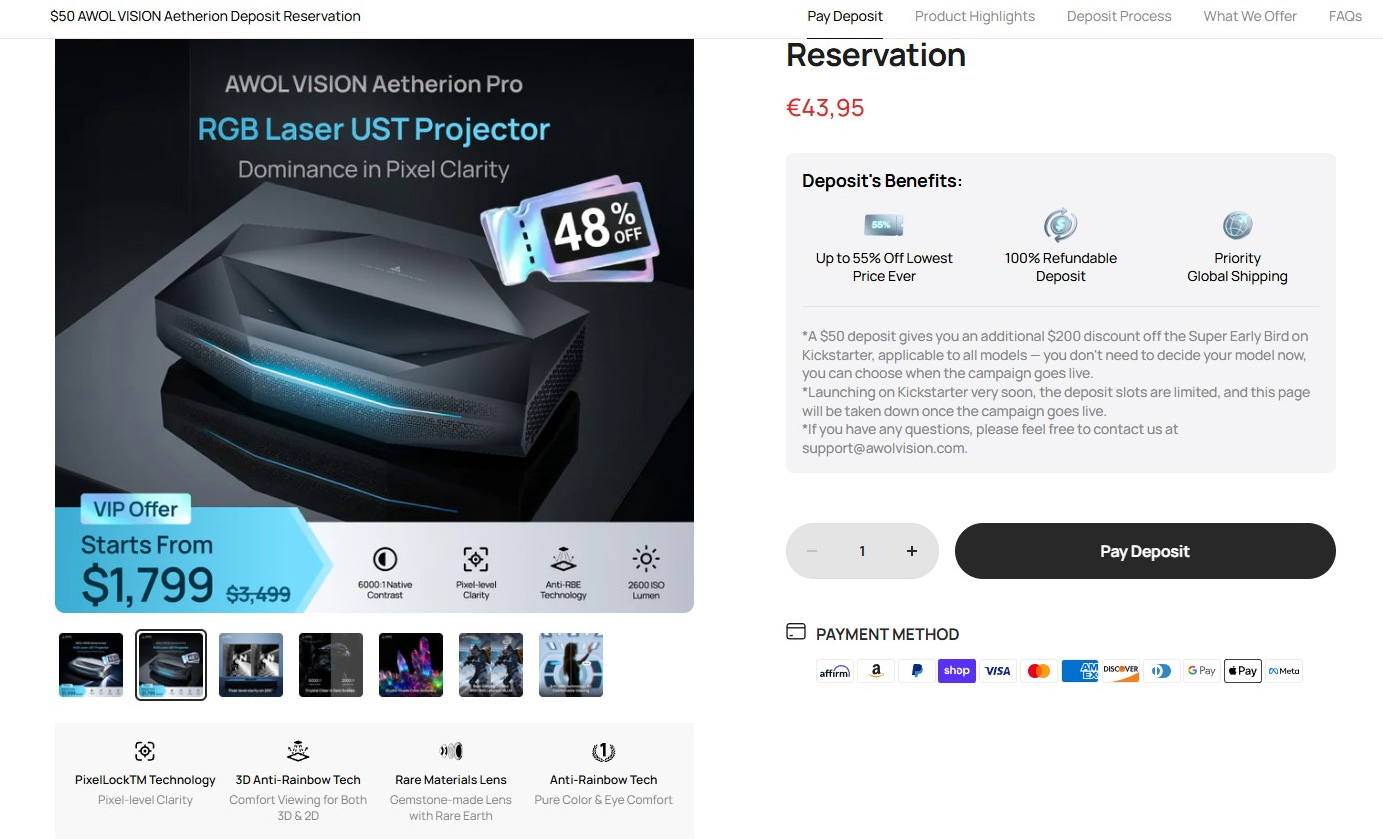Click the 100% Refundable Deposit icon
This screenshot has width=1383, height=839.
pyautogui.click(x=1060, y=225)
